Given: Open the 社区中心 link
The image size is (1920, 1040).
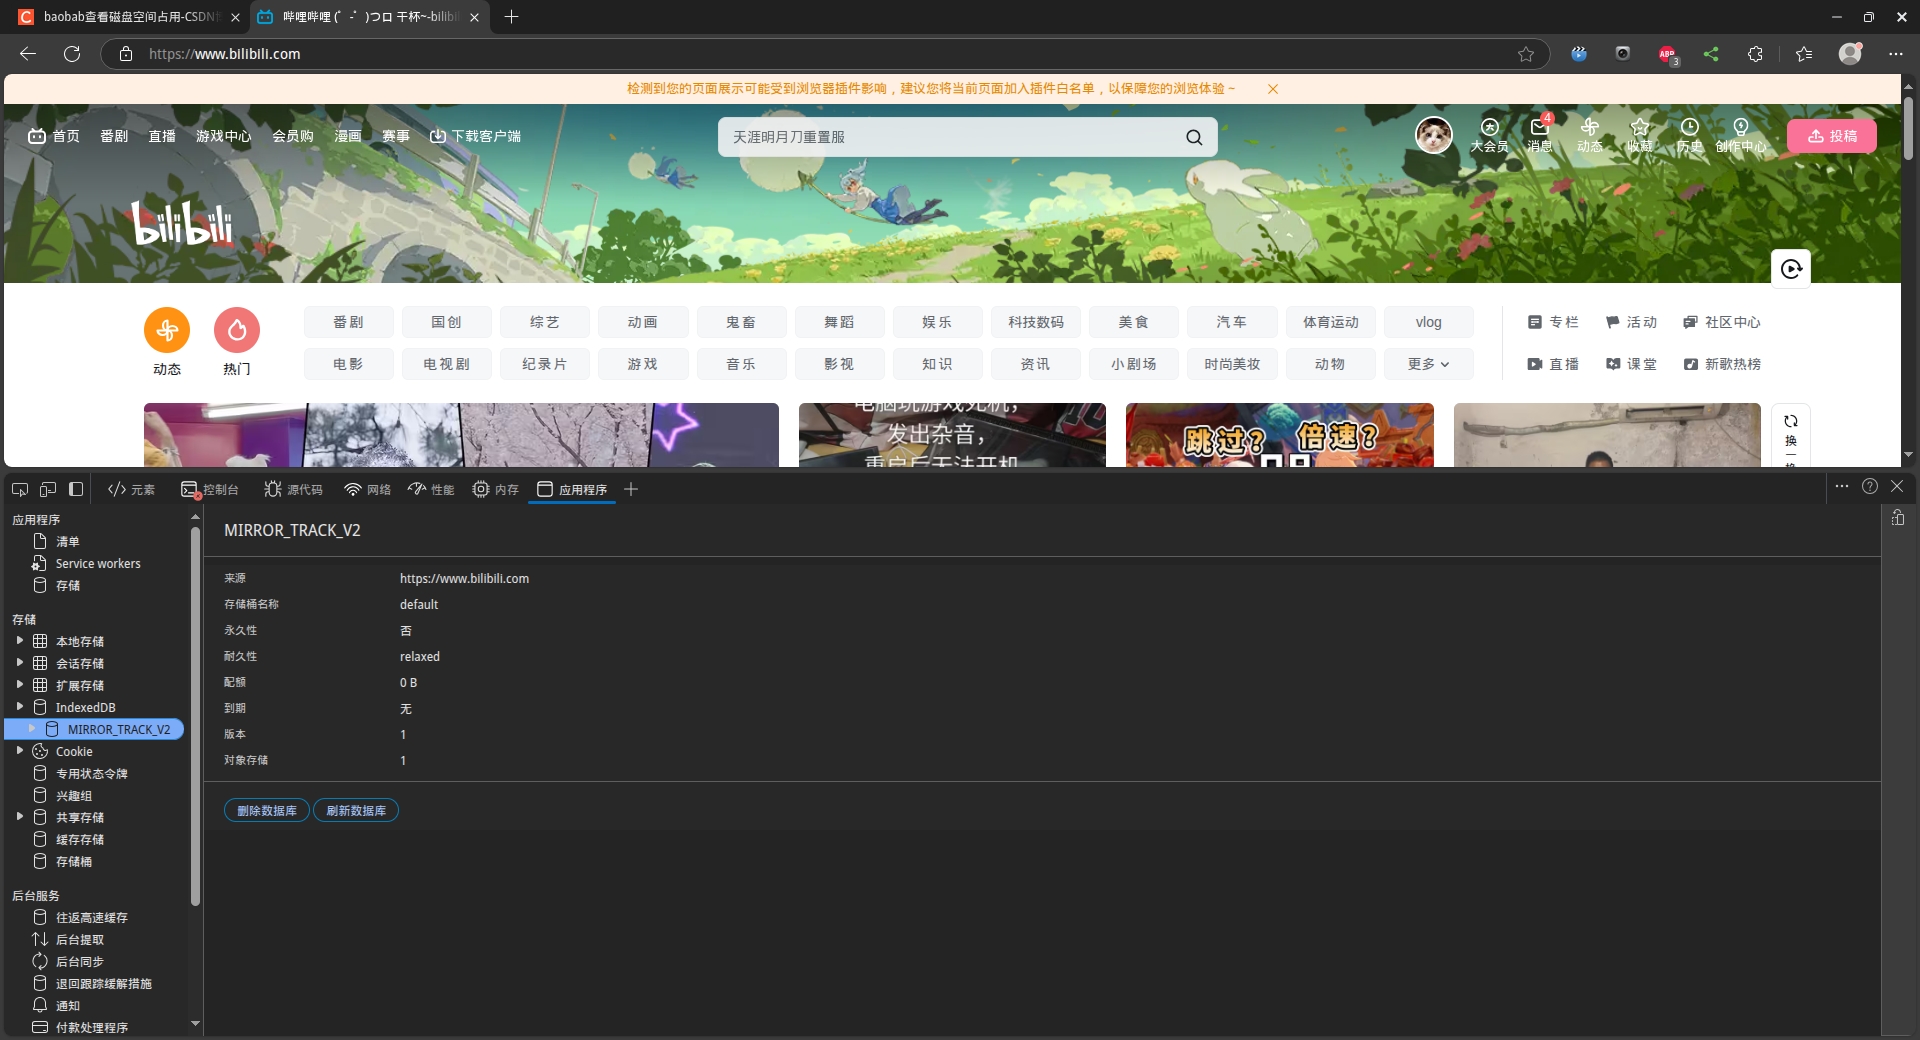Looking at the screenshot, I should (x=1722, y=322).
